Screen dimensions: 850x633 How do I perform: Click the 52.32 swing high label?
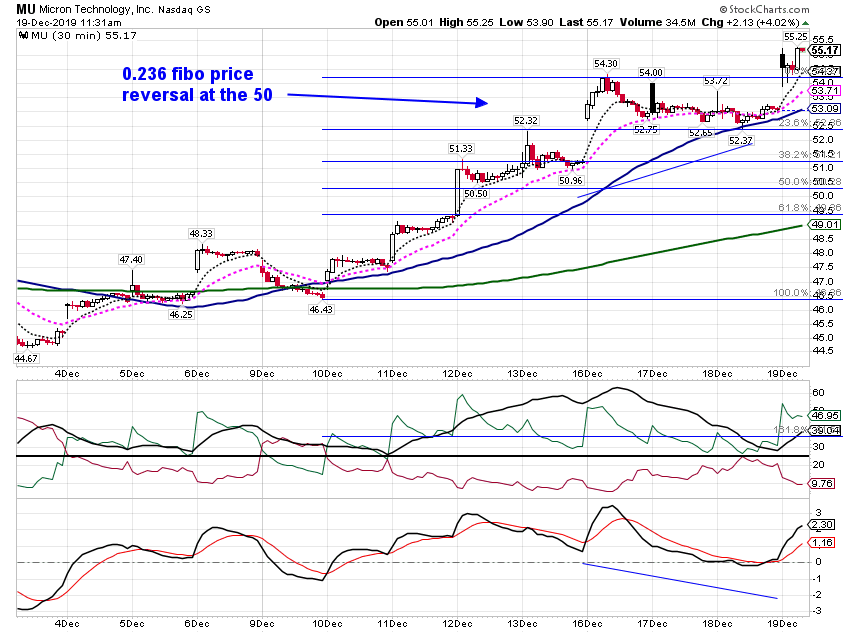(x=526, y=121)
